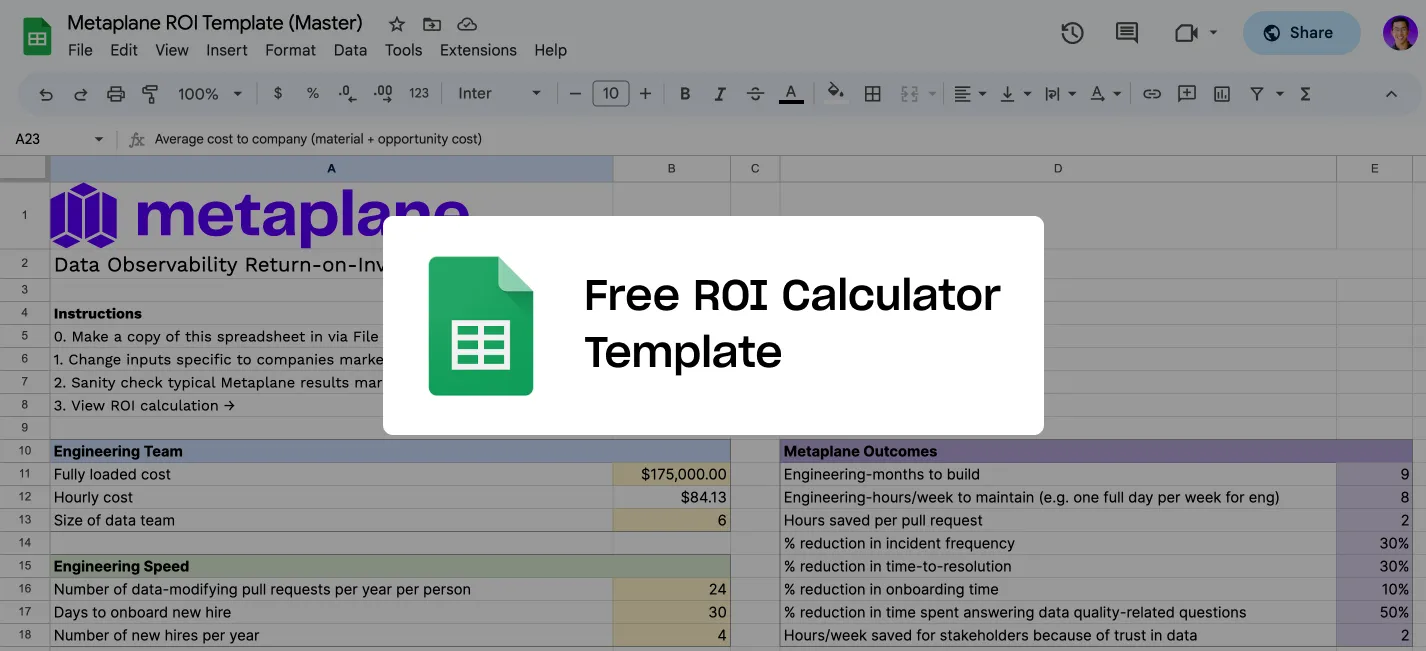Collapse the toolbar with up chevron
This screenshot has height=651, width=1426.
[1391, 94]
